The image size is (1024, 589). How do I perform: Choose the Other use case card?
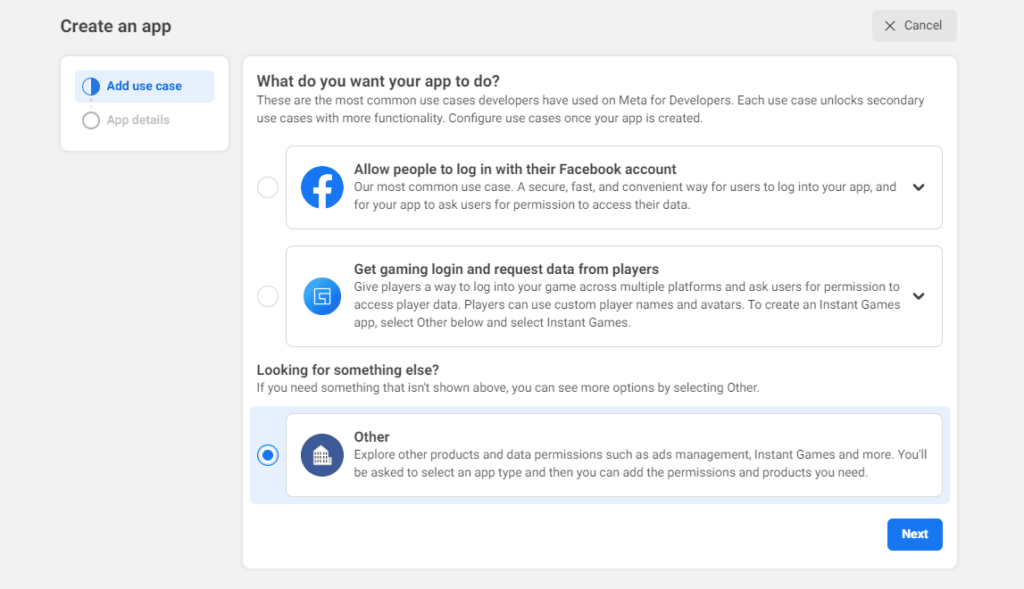[x=614, y=455]
